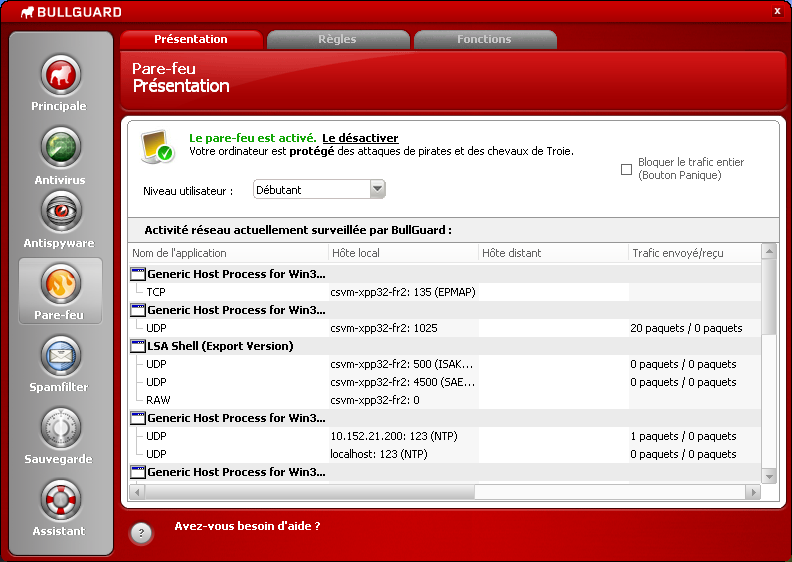
Task: Open the Antispyware eye icon
Action: point(61,211)
